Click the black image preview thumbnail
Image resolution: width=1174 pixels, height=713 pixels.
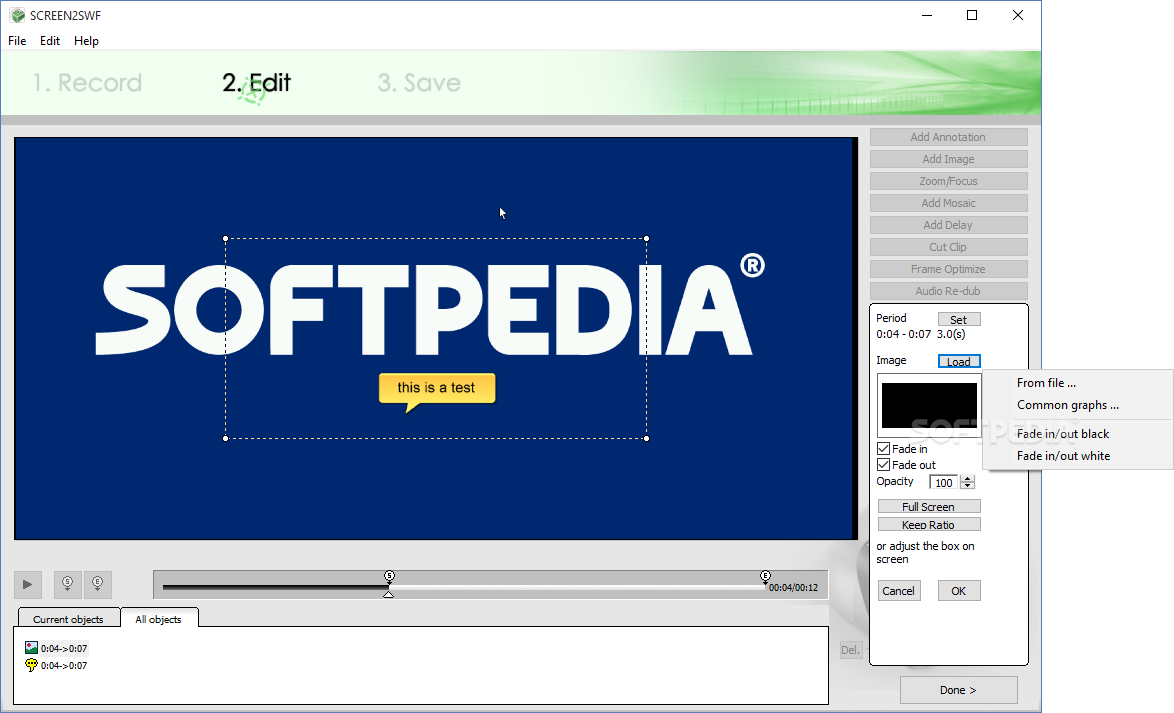tap(929, 405)
